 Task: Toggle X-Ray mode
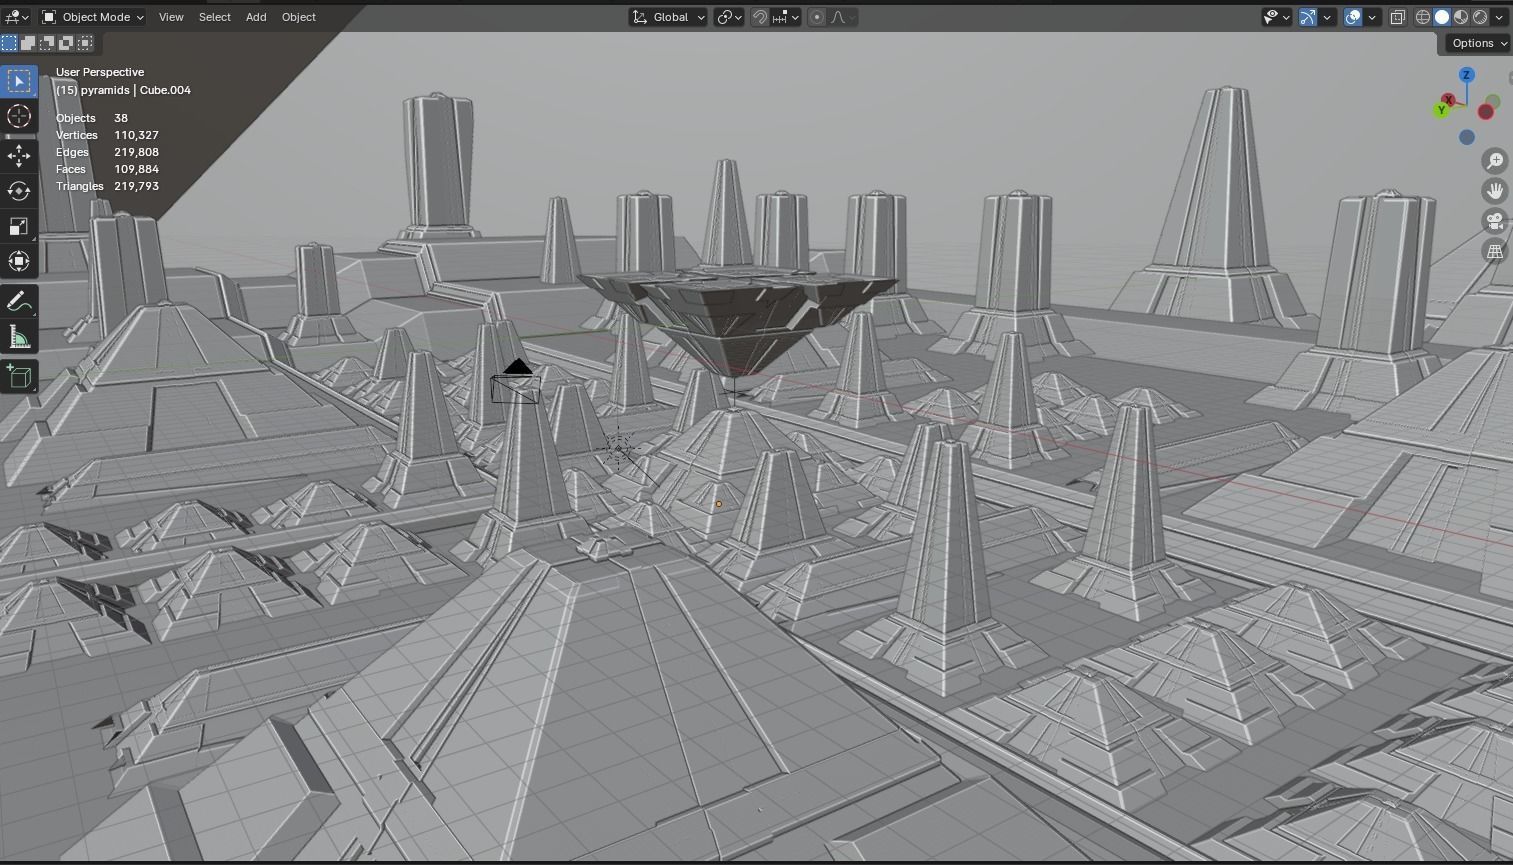pyautogui.click(x=1398, y=17)
